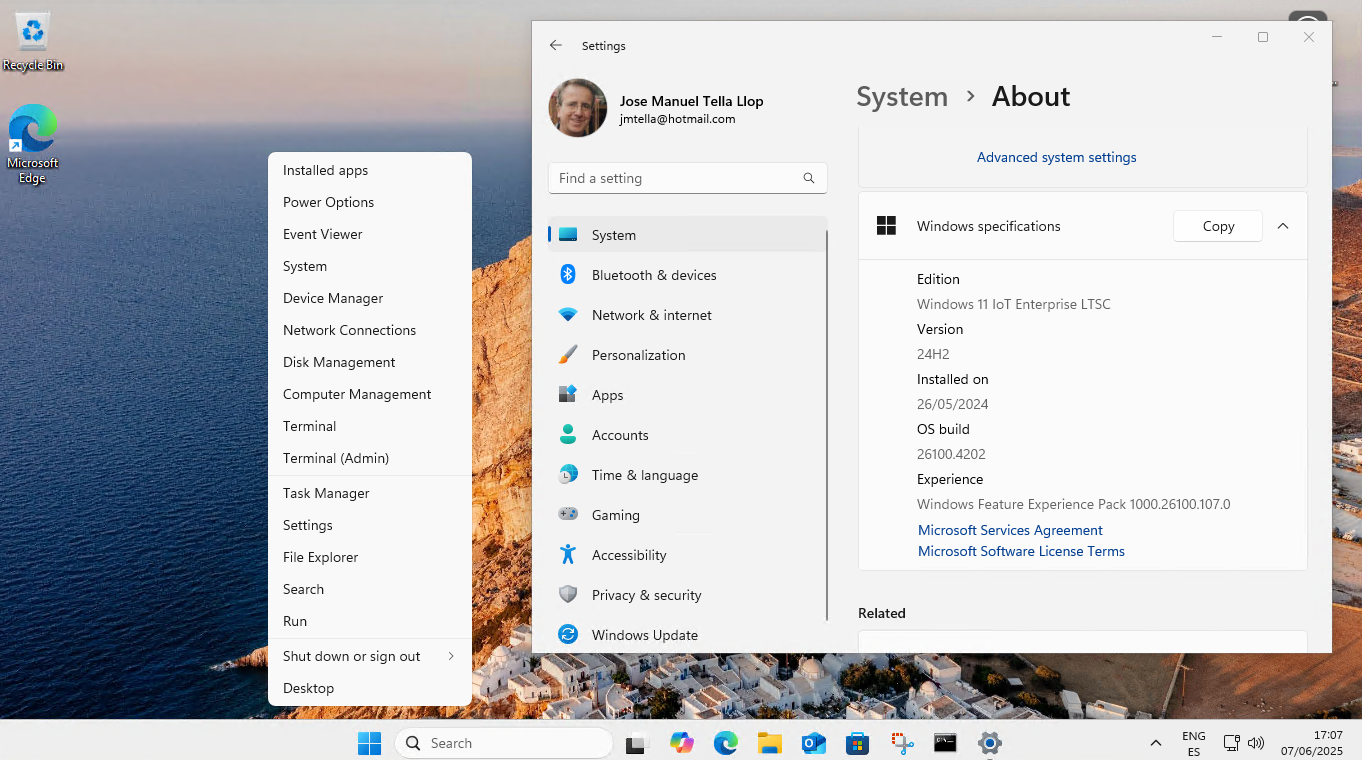Choose Settings in the context menu
The width and height of the screenshot is (1362, 760).
[x=369, y=525]
